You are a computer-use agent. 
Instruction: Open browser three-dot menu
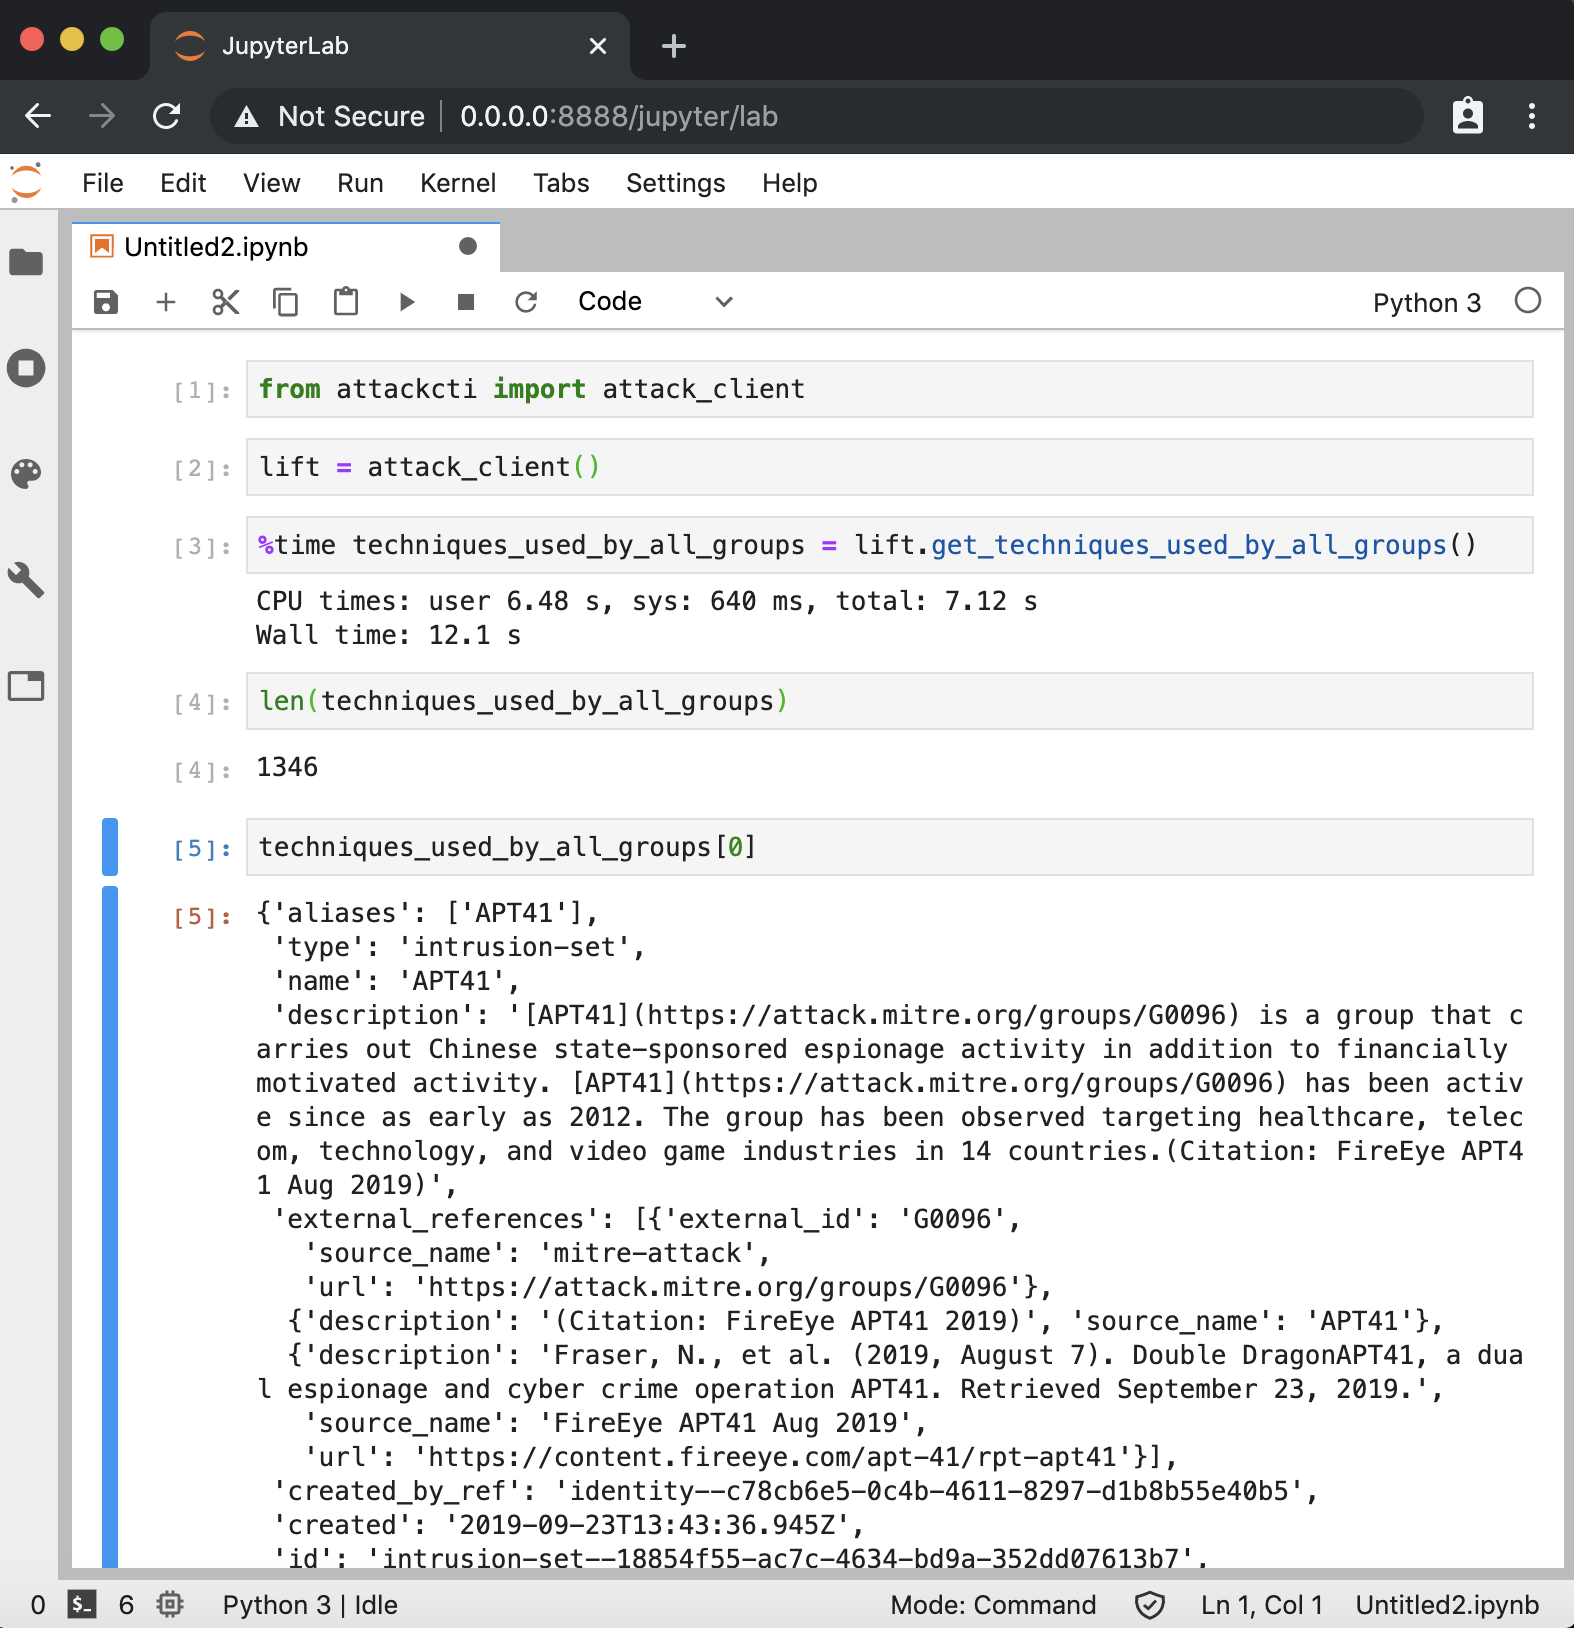click(1532, 116)
